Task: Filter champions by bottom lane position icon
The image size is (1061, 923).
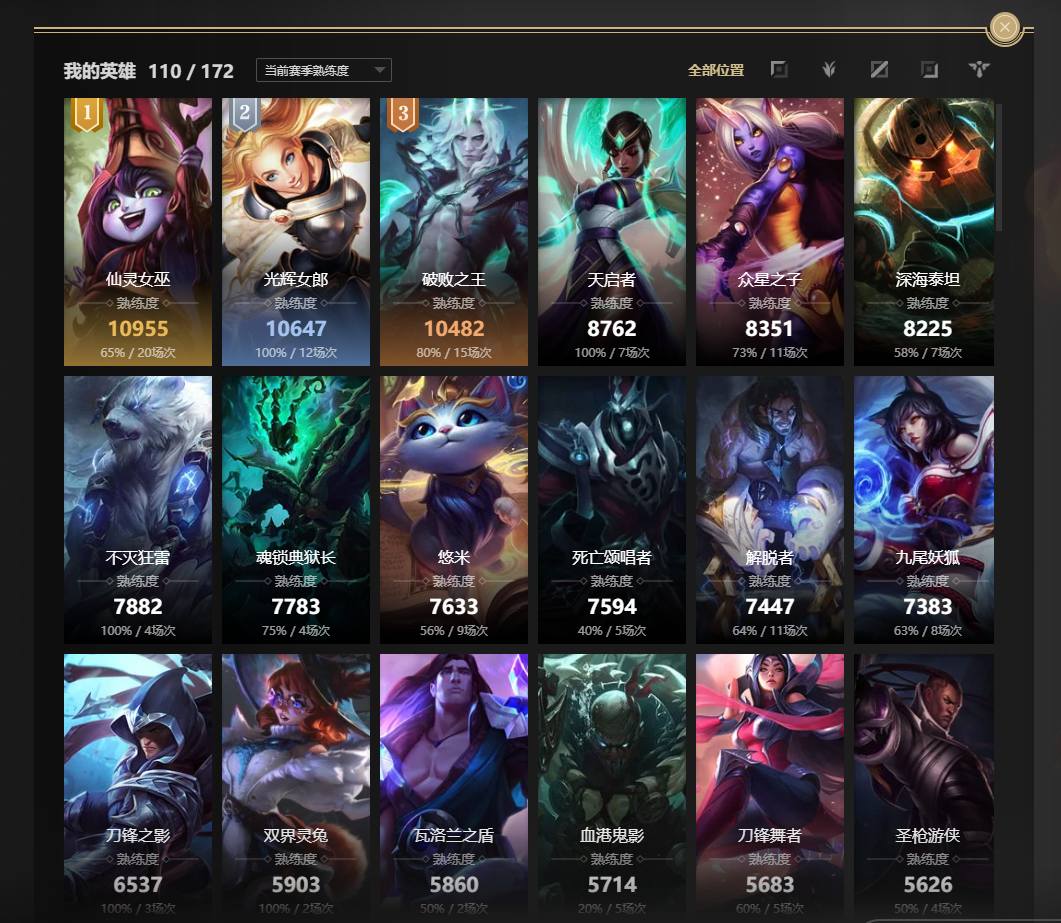Action: coord(930,70)
